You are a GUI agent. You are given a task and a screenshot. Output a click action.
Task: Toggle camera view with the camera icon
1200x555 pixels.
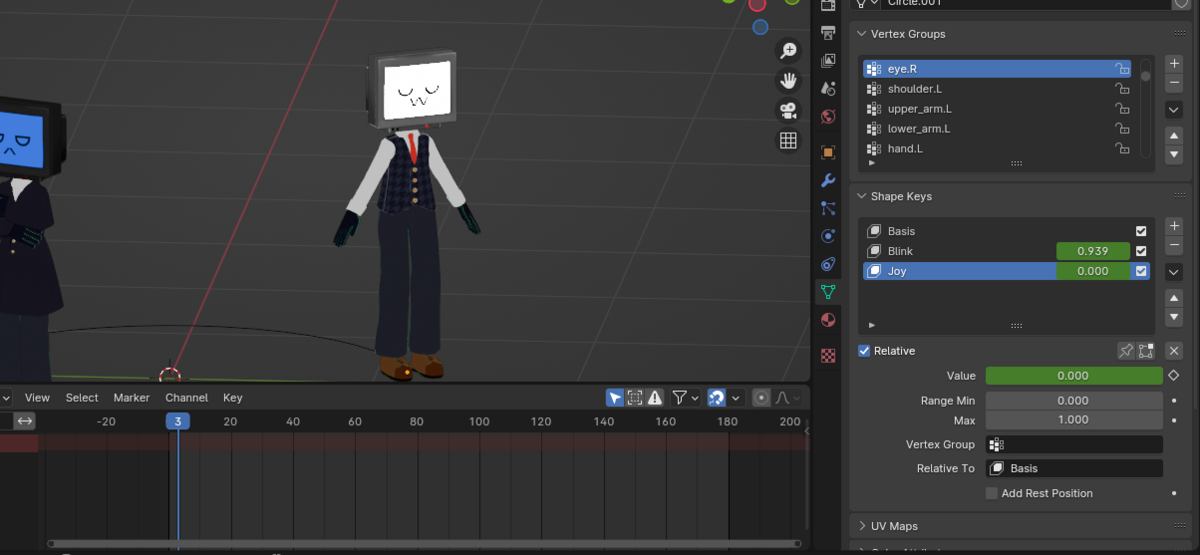point(788,111)
